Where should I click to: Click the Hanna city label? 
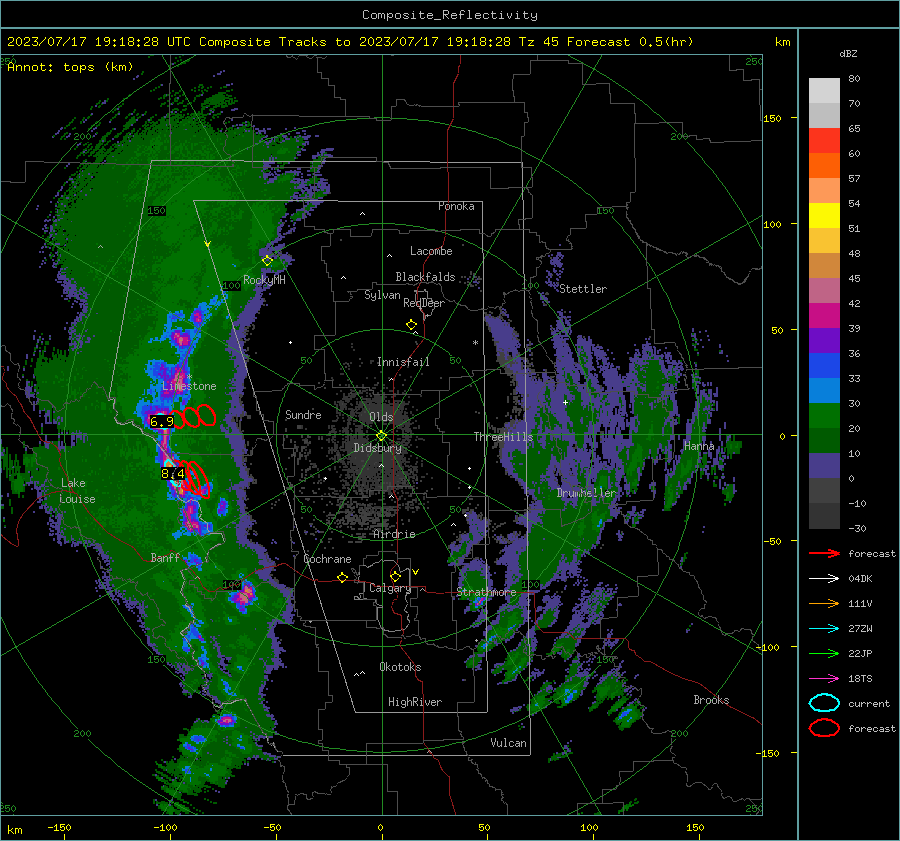click(699, 446)
